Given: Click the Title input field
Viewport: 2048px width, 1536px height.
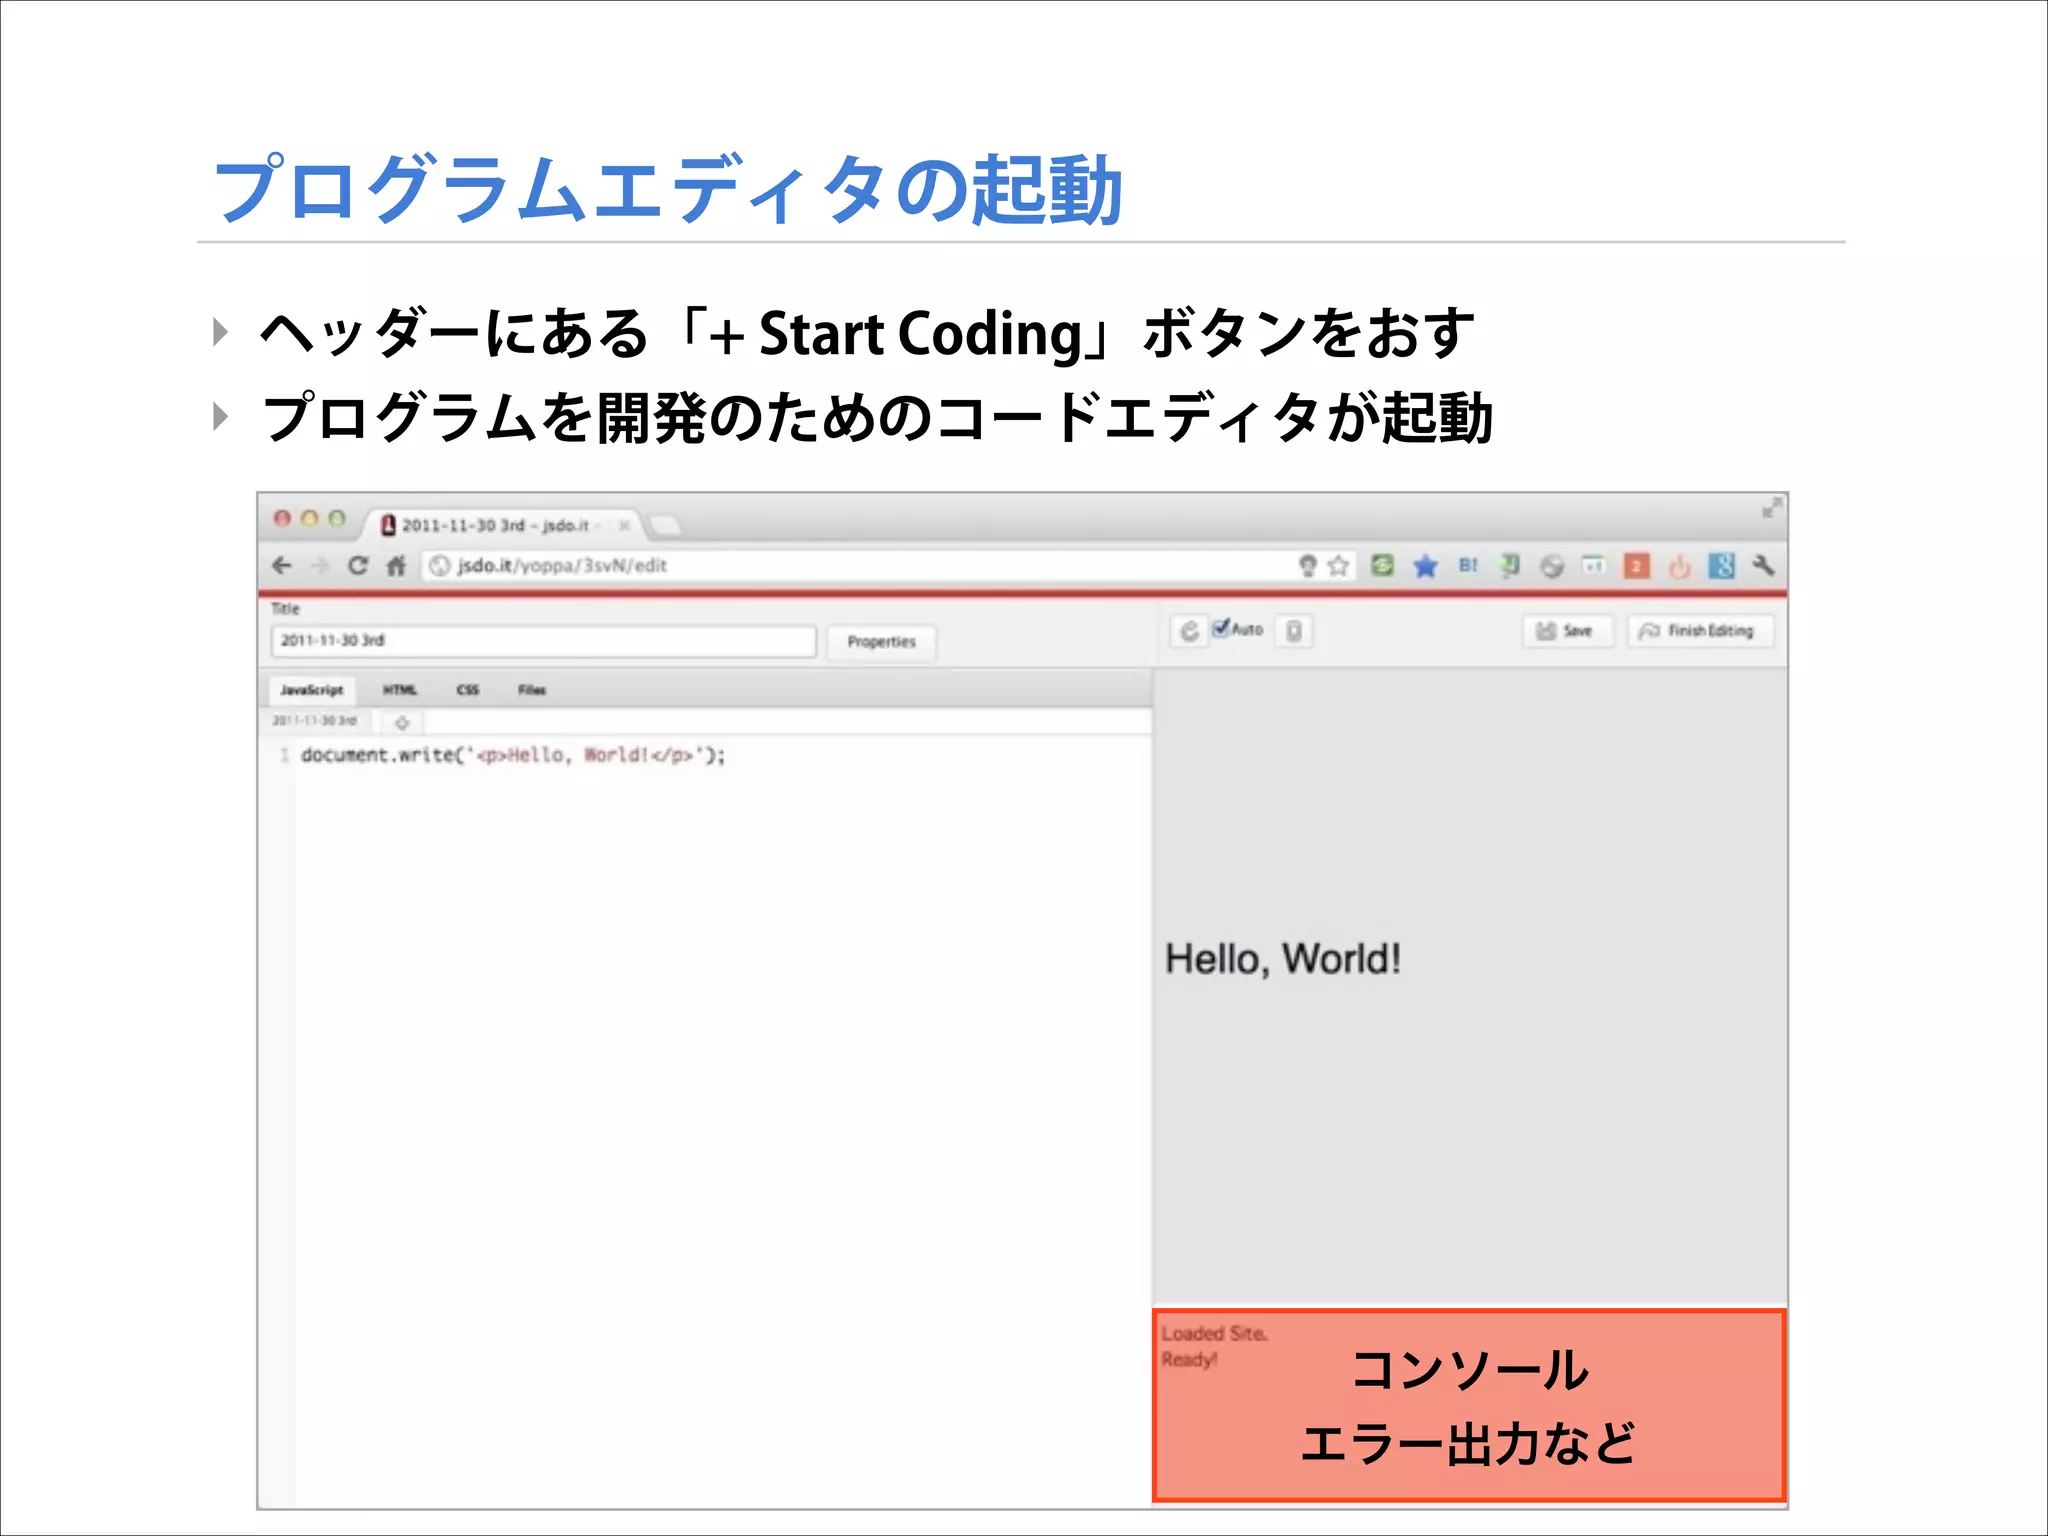Looking at the screenshot, I should pos(543,641).
